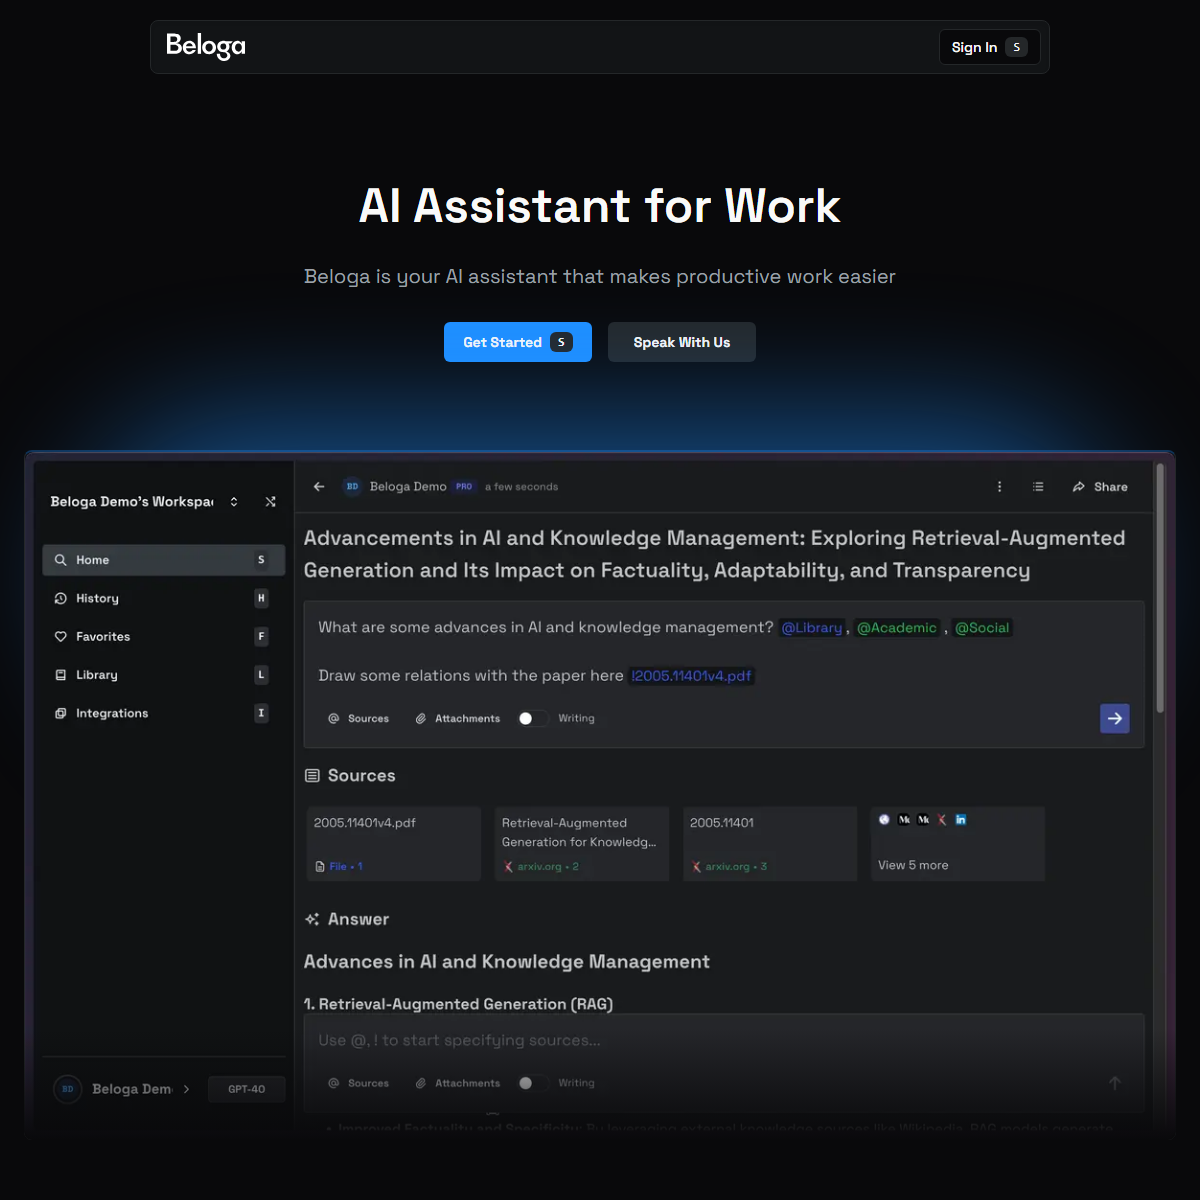This screenshot has height=1200, width=1200.
Task: Click Attachments paperclip in the query box
Action: point(457,719)
